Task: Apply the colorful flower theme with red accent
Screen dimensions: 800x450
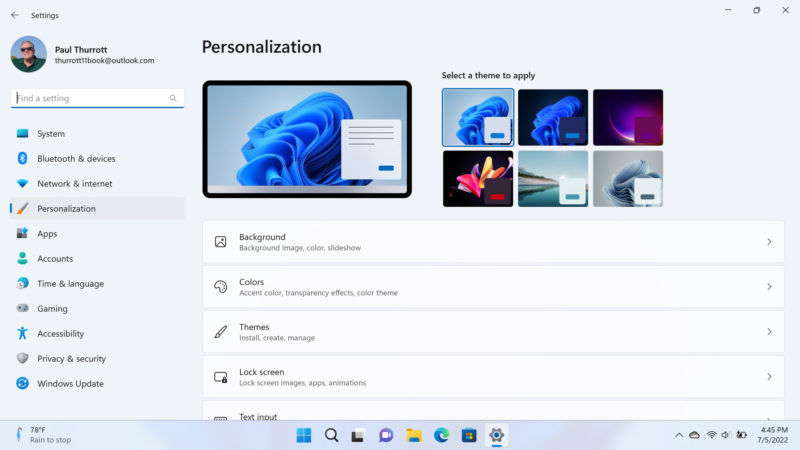Action: point(478,179)
